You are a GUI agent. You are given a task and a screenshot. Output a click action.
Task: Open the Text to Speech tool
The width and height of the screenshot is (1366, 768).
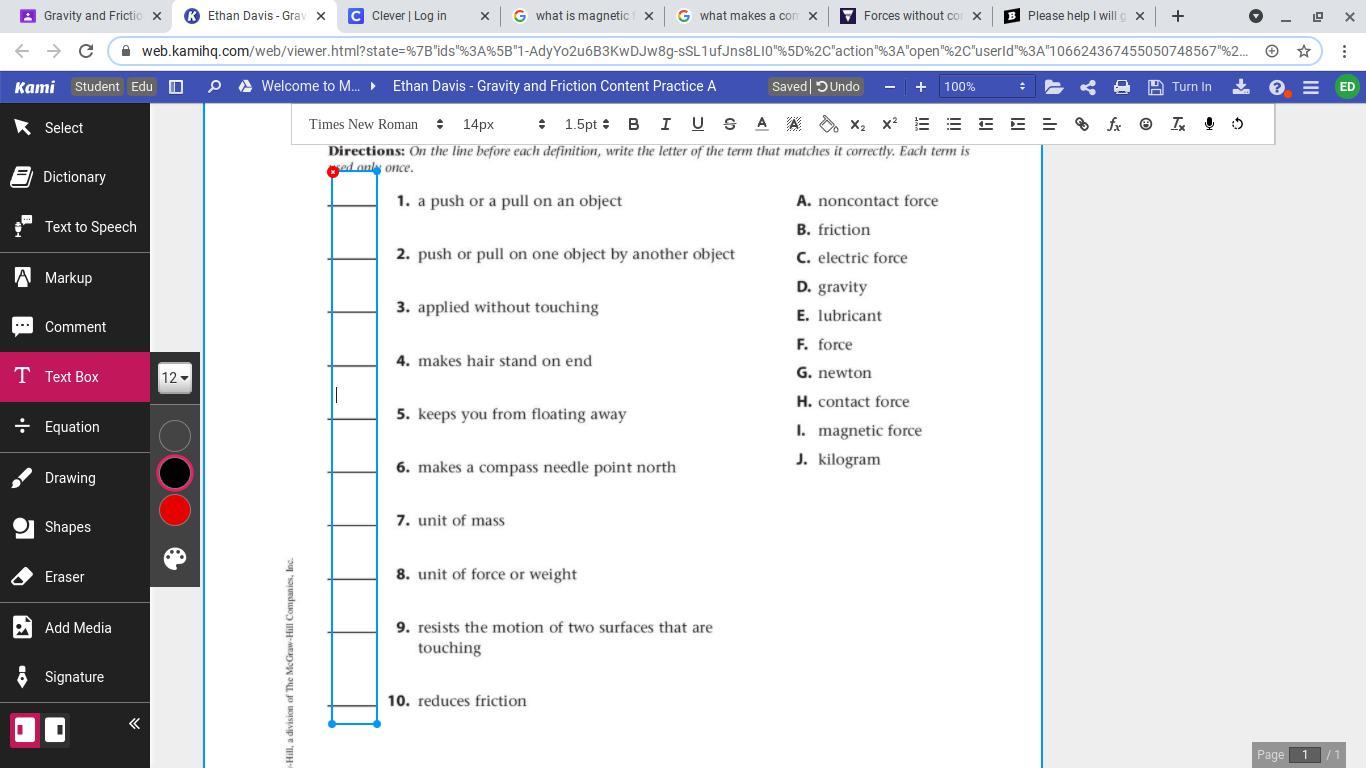pos(75,227)
